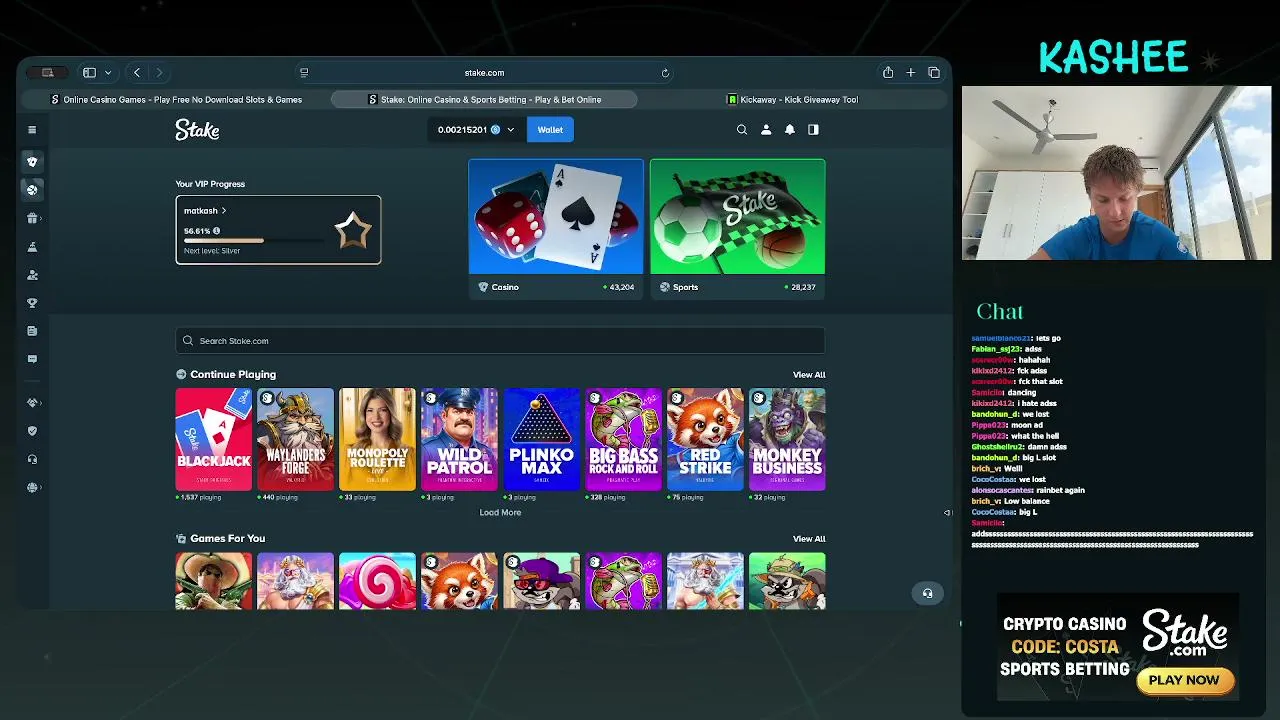This screenshot has width=1280, height=720.
Task: Open the Big Bass Rock and Roll thumbnail
Action: (623, 439)
